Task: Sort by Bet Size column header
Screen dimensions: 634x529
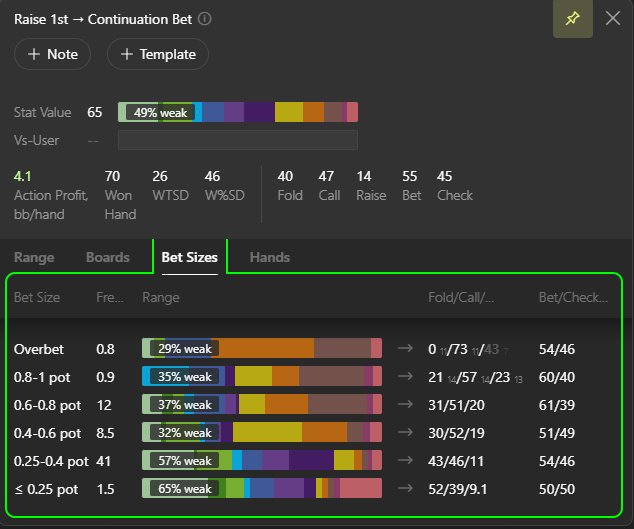Action: (x=37, y=298)
